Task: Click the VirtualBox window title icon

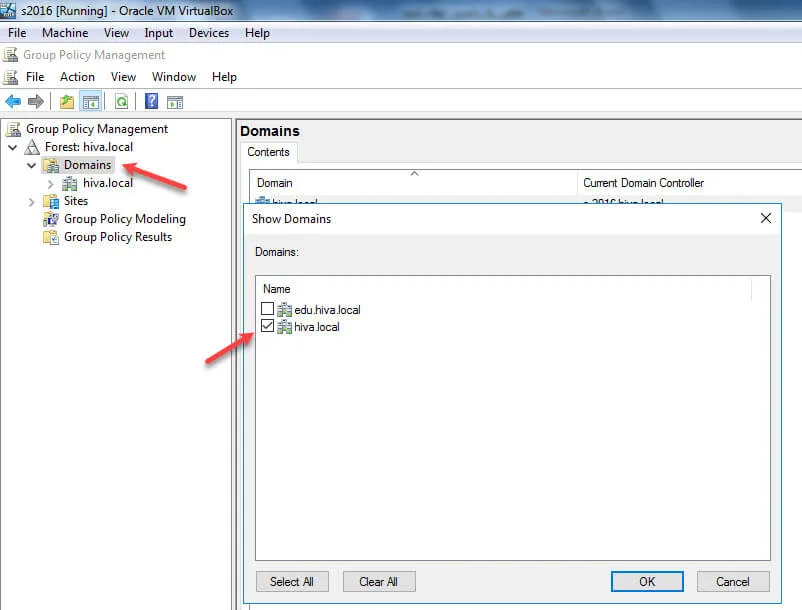Action: point(8,10)
